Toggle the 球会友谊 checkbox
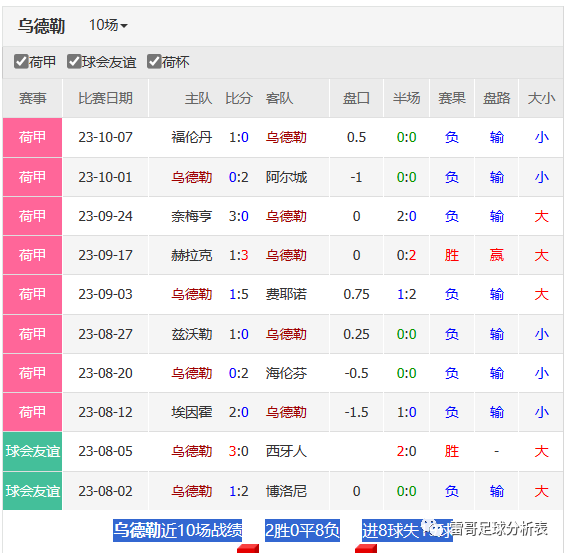 74,62
